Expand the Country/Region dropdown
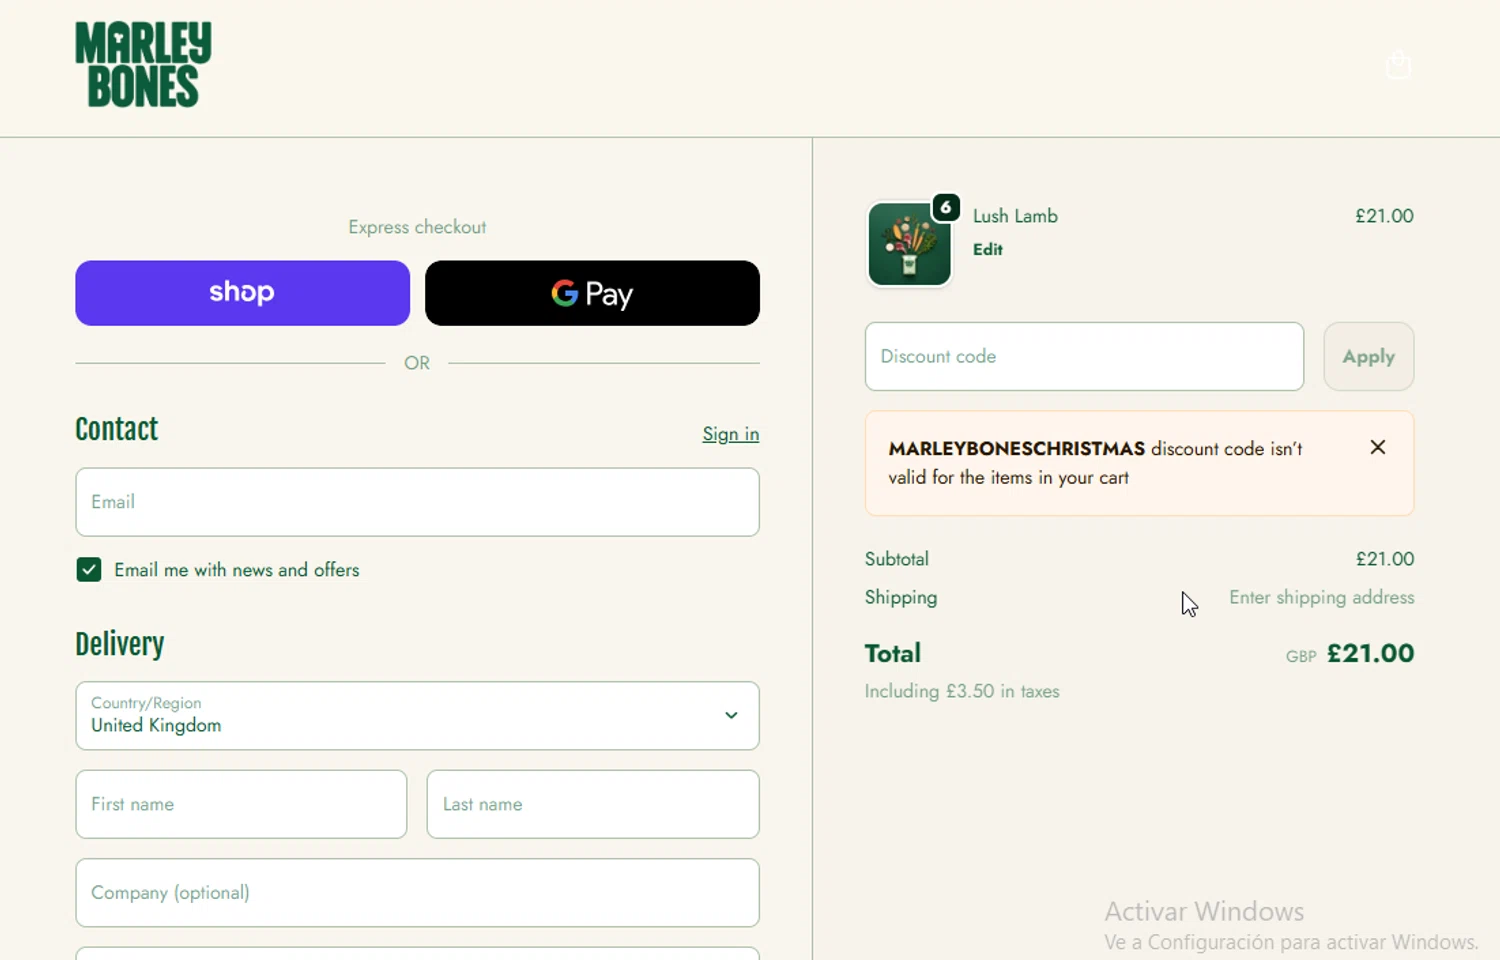Screen dimensions: 1500x960 point(417,716)
